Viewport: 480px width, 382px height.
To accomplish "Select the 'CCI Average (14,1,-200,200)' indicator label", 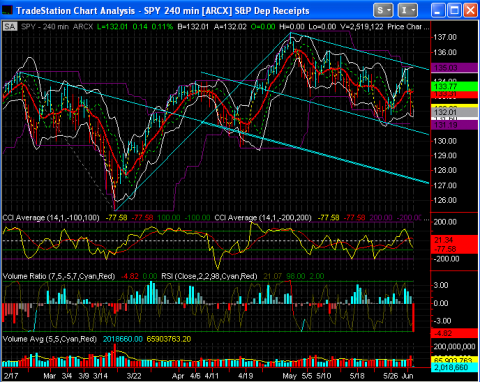I will pos(263,218).
